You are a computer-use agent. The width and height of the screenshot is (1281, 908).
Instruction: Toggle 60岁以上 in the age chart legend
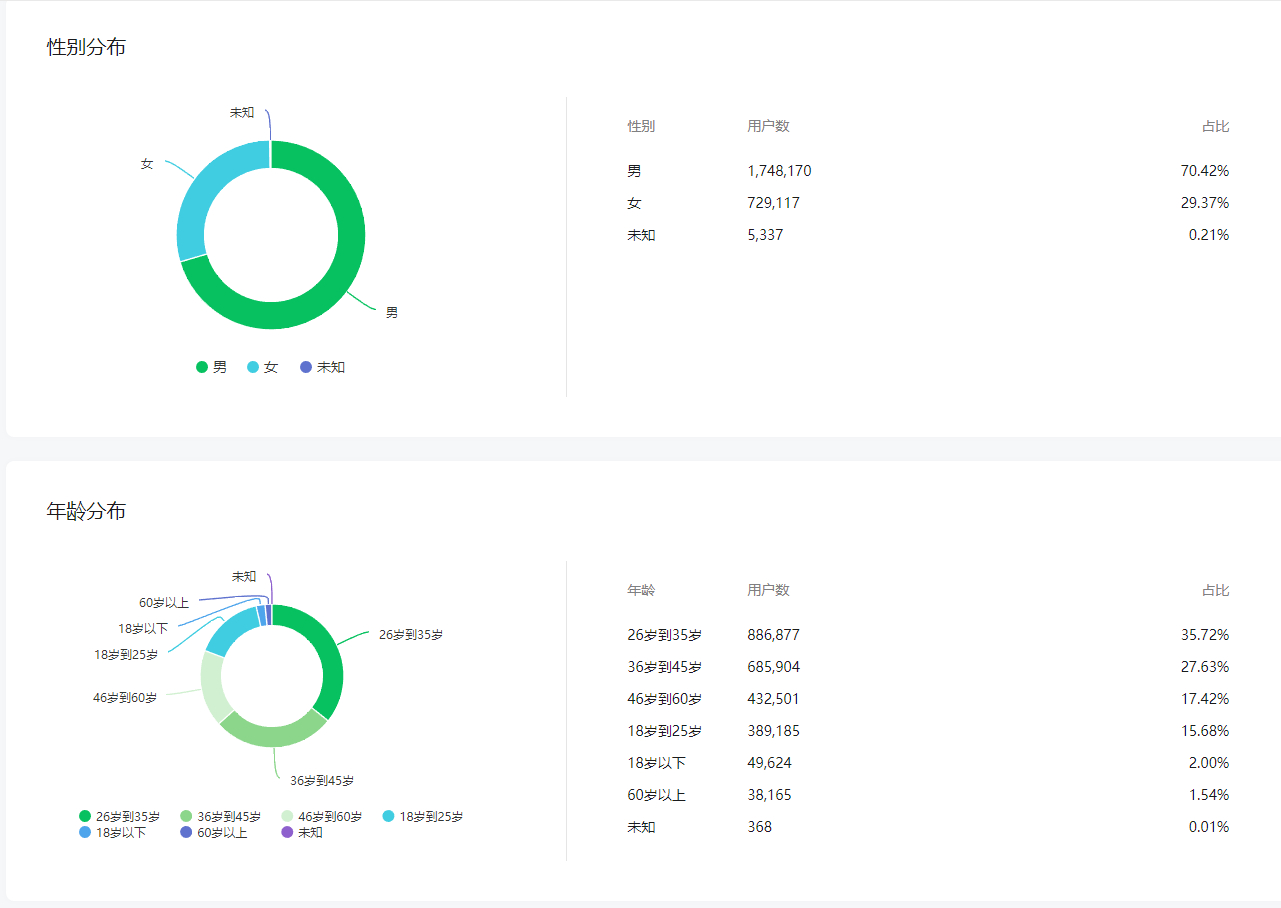pos(214,832)
